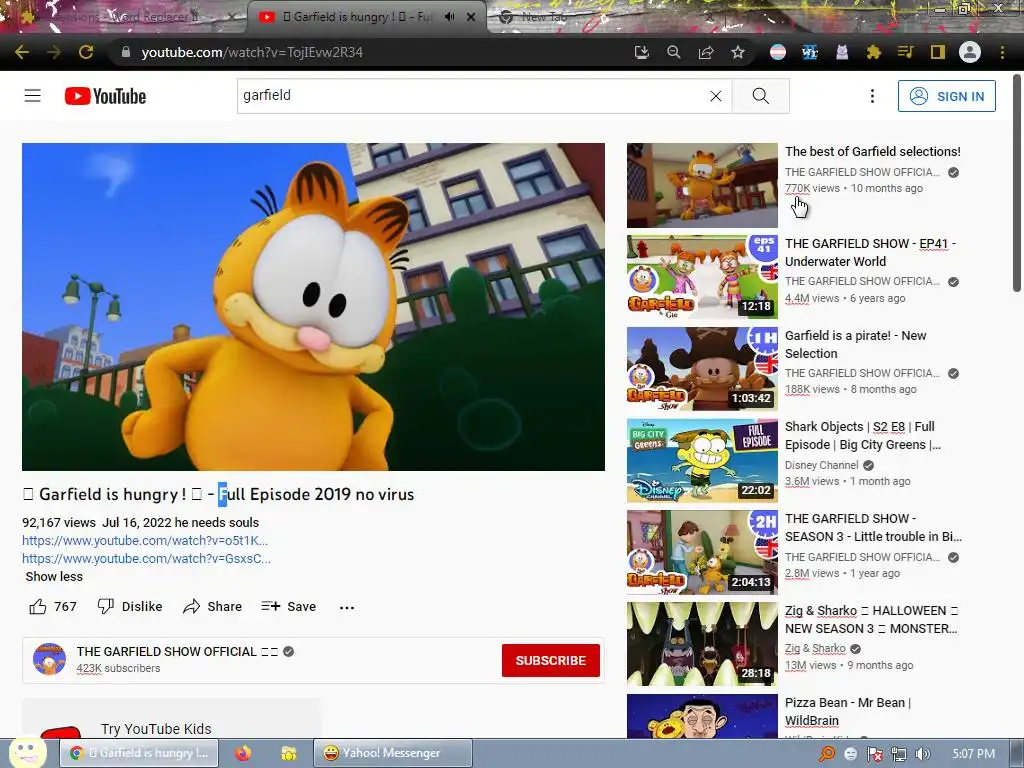This screenshot has width=1024, height=768.
Task: Open the lock site info icon
Action: click(125, 52)
